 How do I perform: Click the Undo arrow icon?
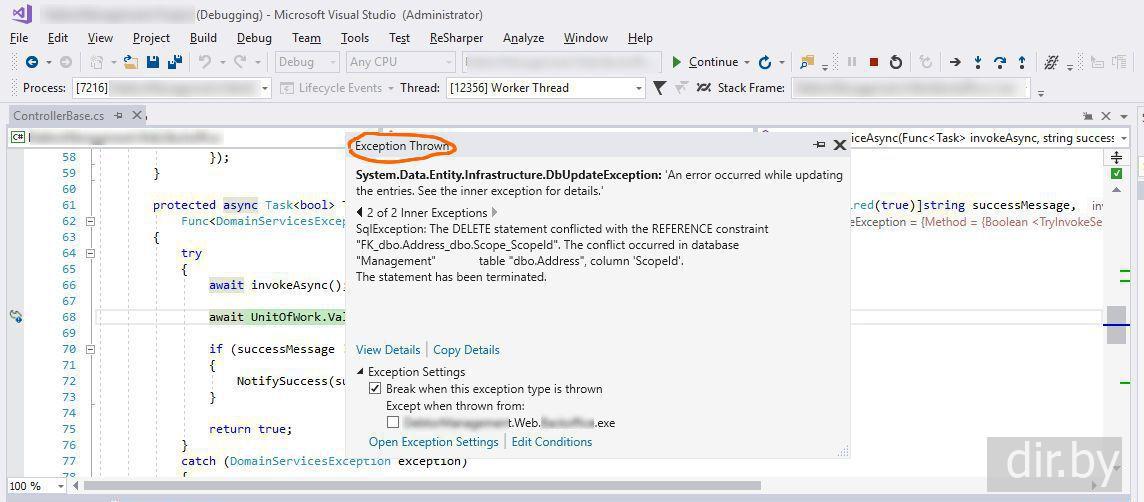click(204, 62)
